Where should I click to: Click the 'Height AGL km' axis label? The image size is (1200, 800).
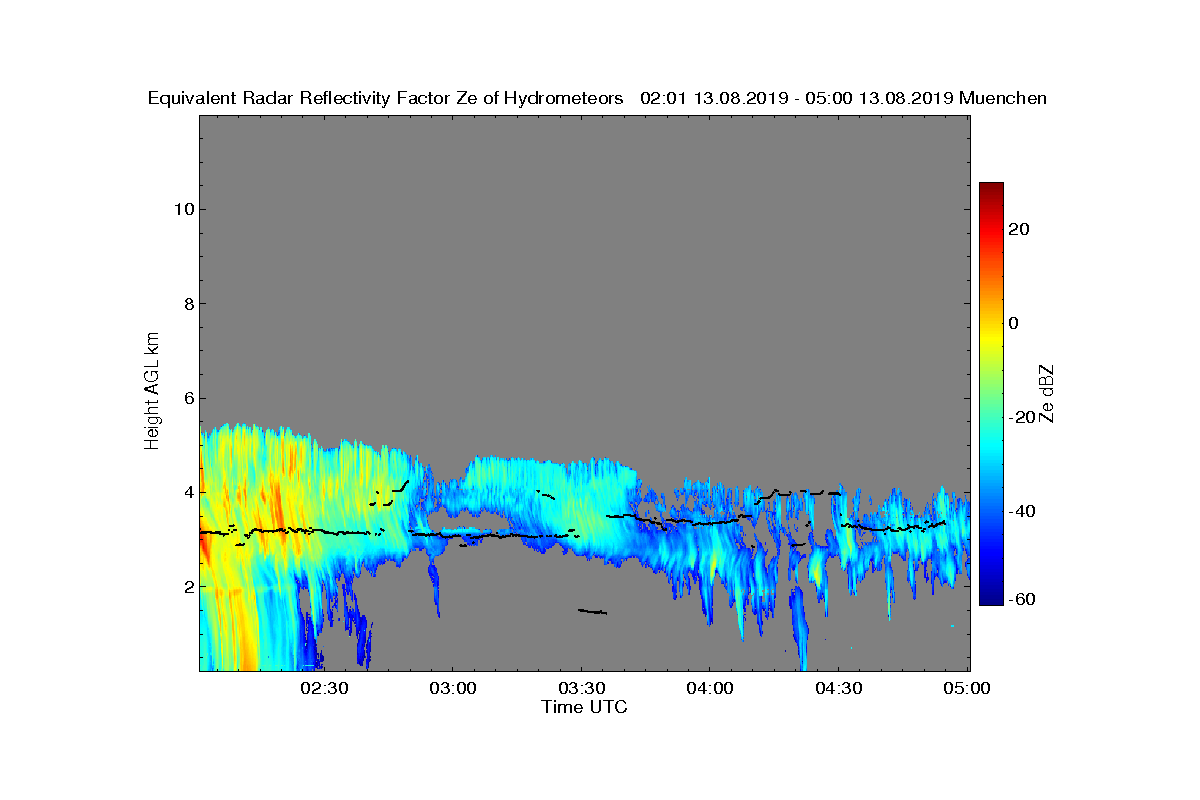[x=152, y=392]
